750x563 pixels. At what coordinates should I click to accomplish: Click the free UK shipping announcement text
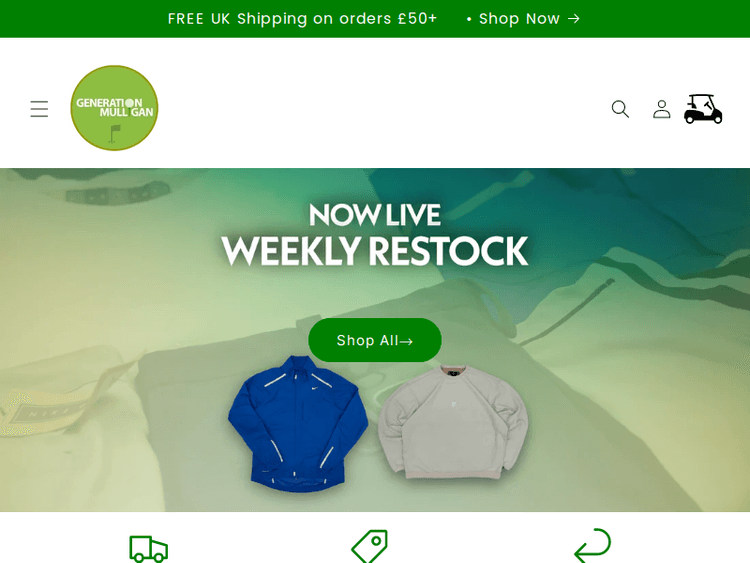coord(302,19)
